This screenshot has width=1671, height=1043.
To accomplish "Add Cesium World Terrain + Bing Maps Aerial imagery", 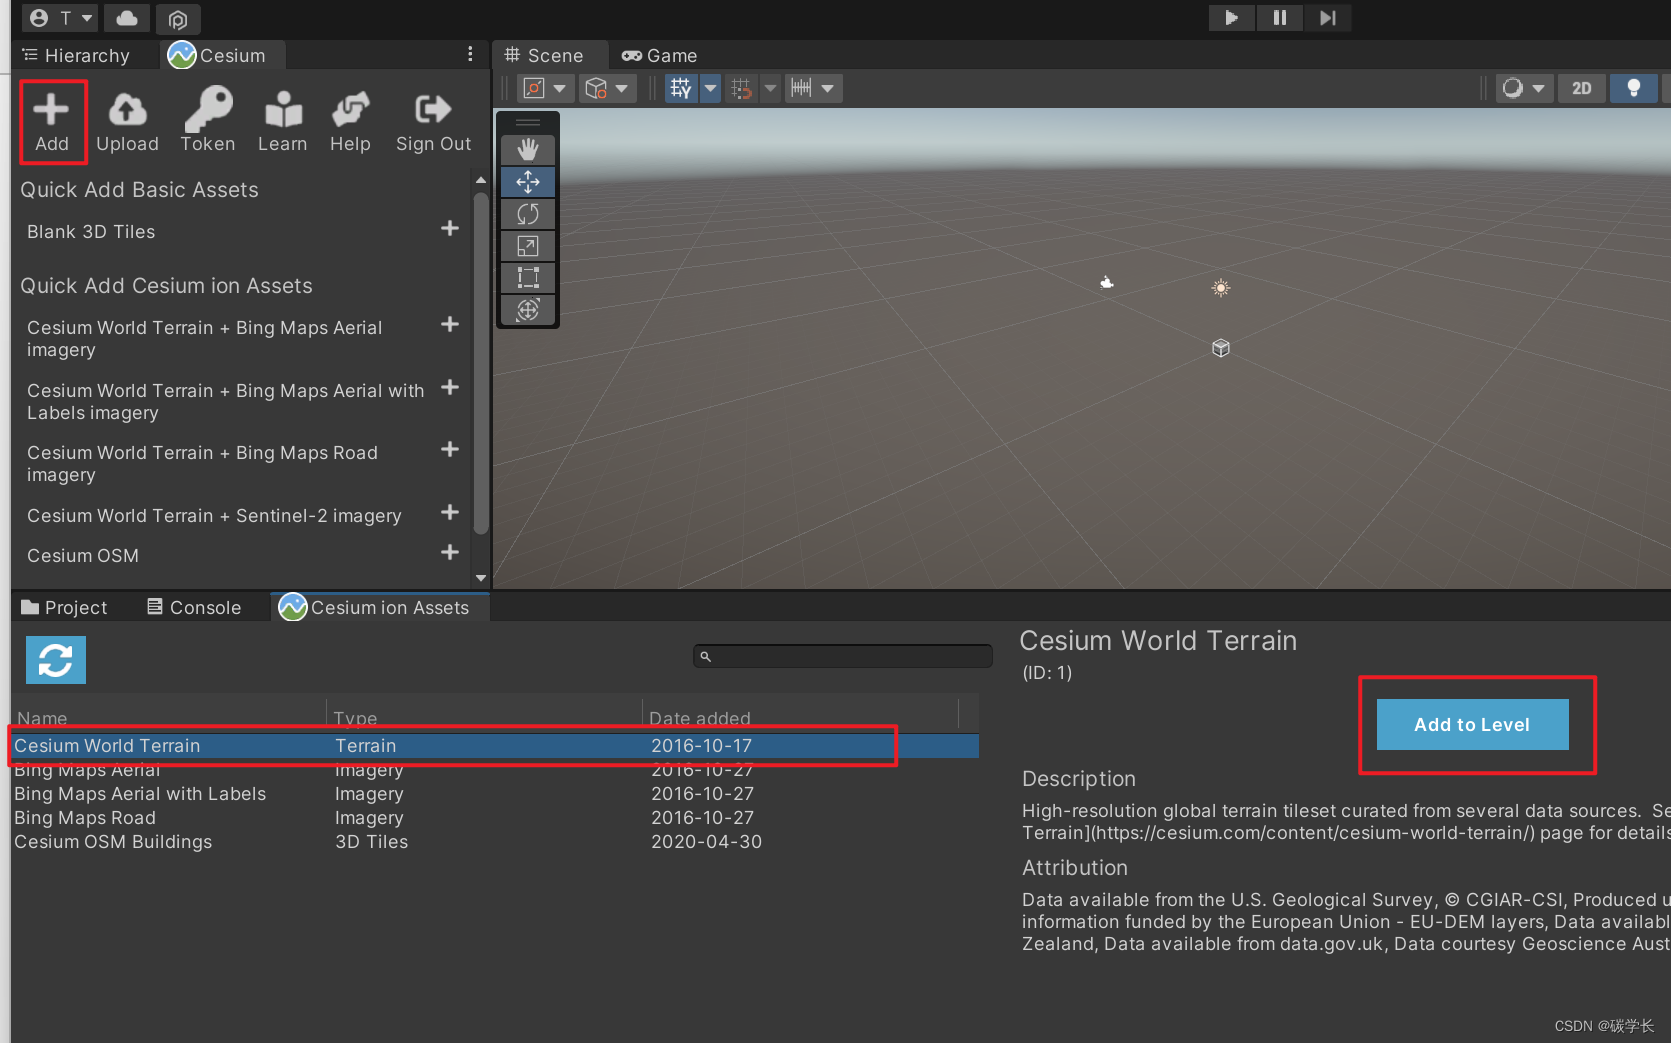I will 450,325.
